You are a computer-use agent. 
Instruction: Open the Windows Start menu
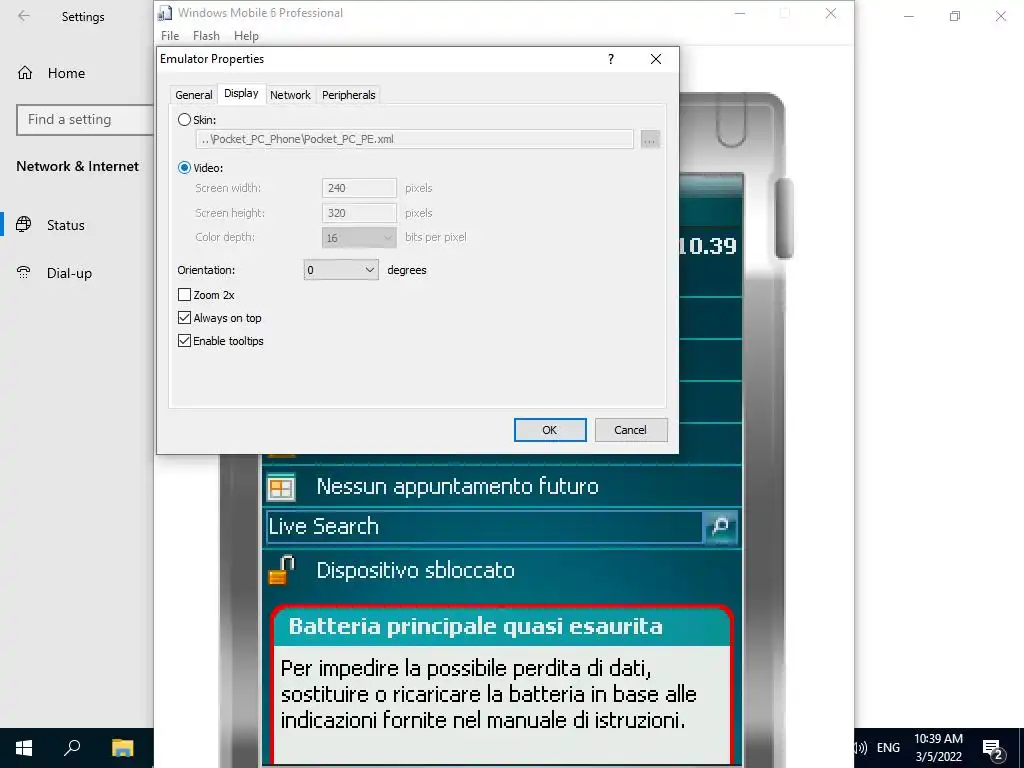click(x=24, y=748)
